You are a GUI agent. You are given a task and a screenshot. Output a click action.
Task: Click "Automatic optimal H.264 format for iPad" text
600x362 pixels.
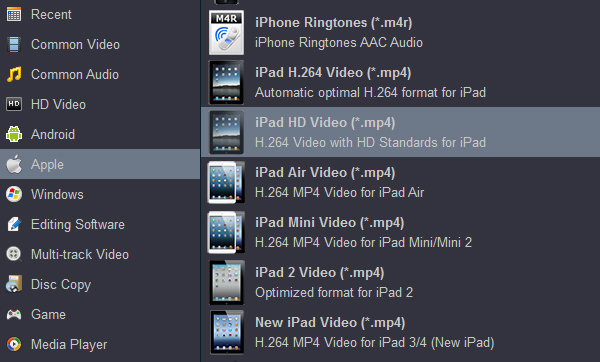[x=370, y=93]
